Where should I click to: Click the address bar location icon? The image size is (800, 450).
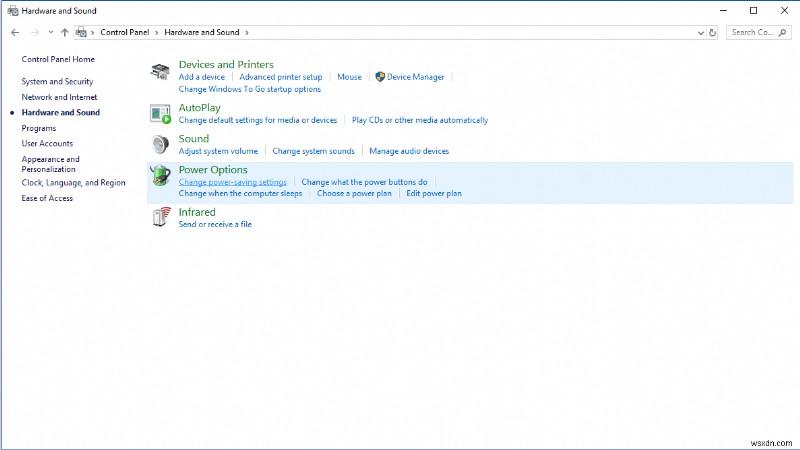click(x=81, y=32)
